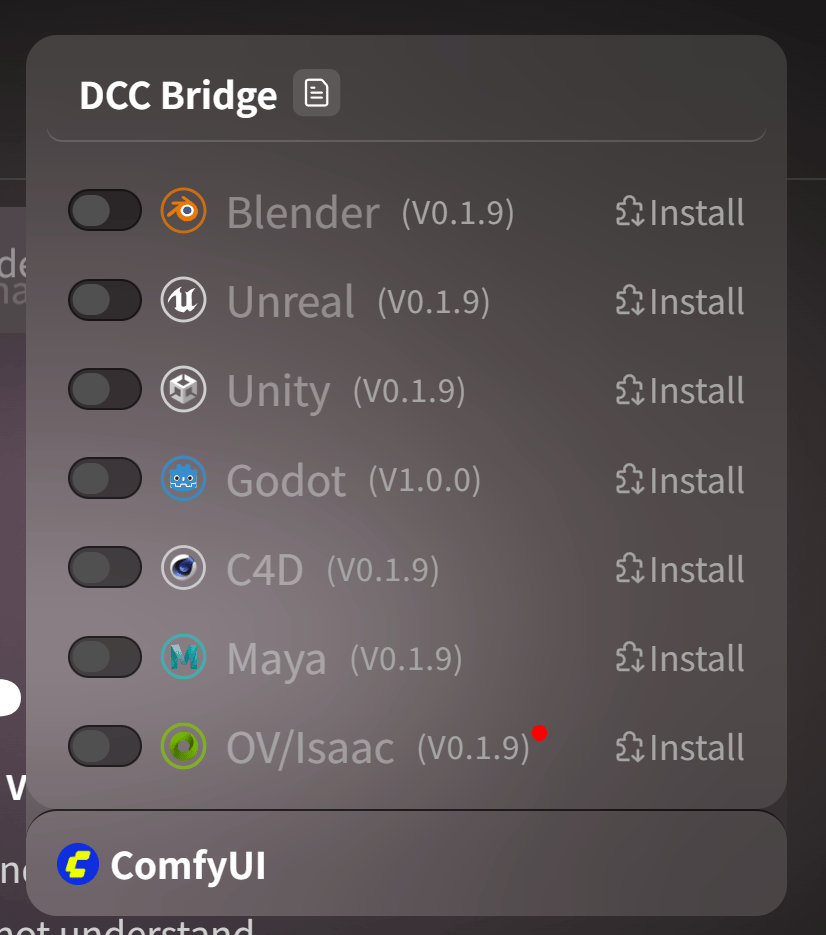Enable the Blender bridge toggle
The width and height of the screenshot is (826, 935).
[x=105, y=211]
